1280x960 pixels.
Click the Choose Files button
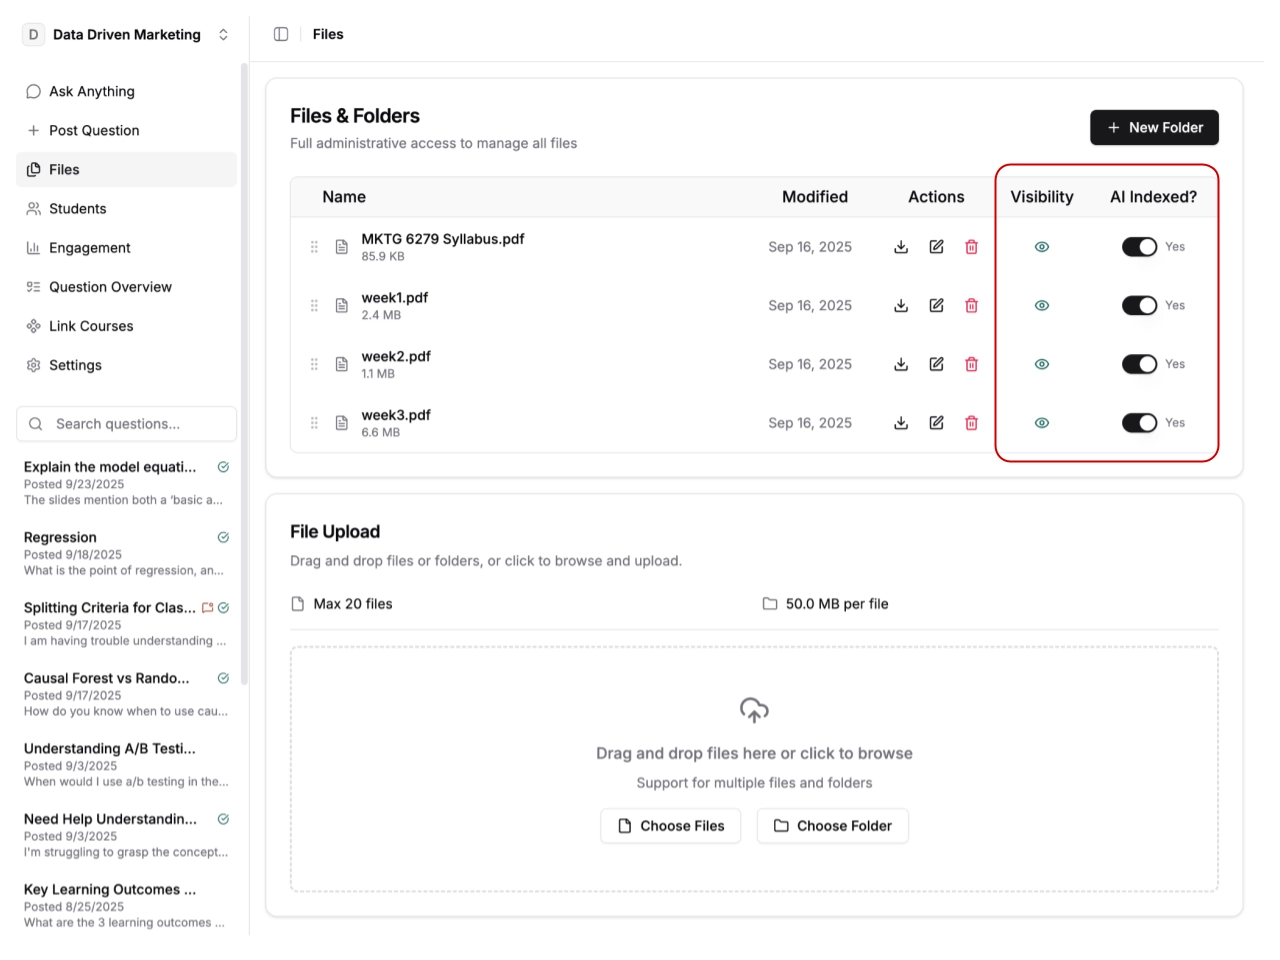click(x=671, y=826)
